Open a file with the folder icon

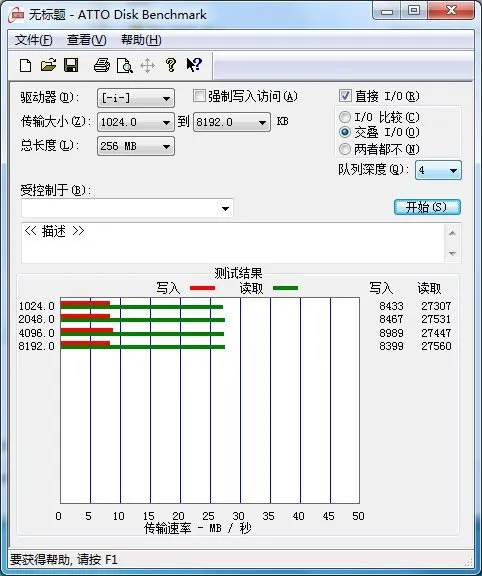[x=48, y=65]
